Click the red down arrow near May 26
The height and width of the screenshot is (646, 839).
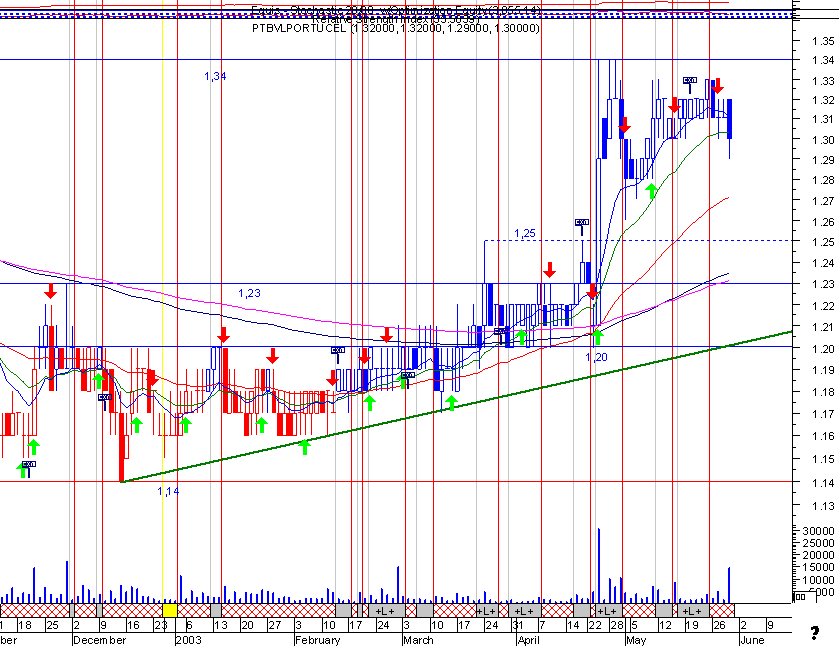718,86
